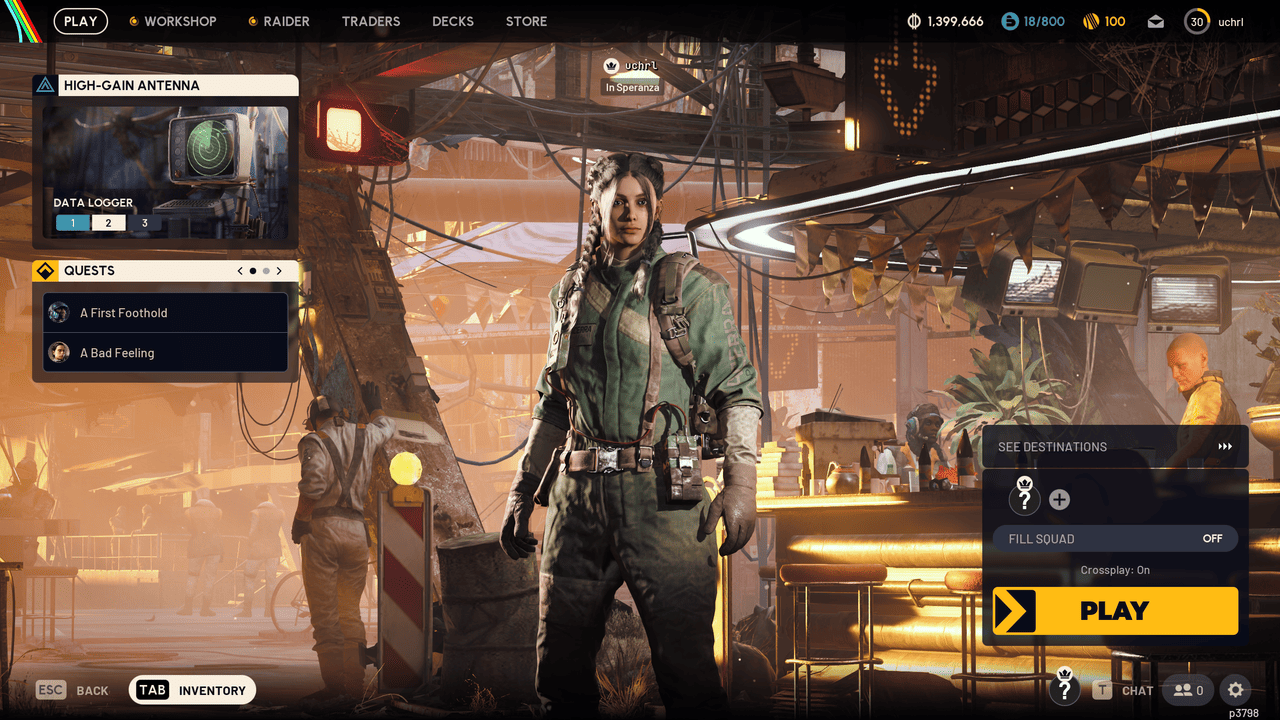Go to next quests page arrow
The width and height of the screenshot is (1280, 720).
point(279,271)
